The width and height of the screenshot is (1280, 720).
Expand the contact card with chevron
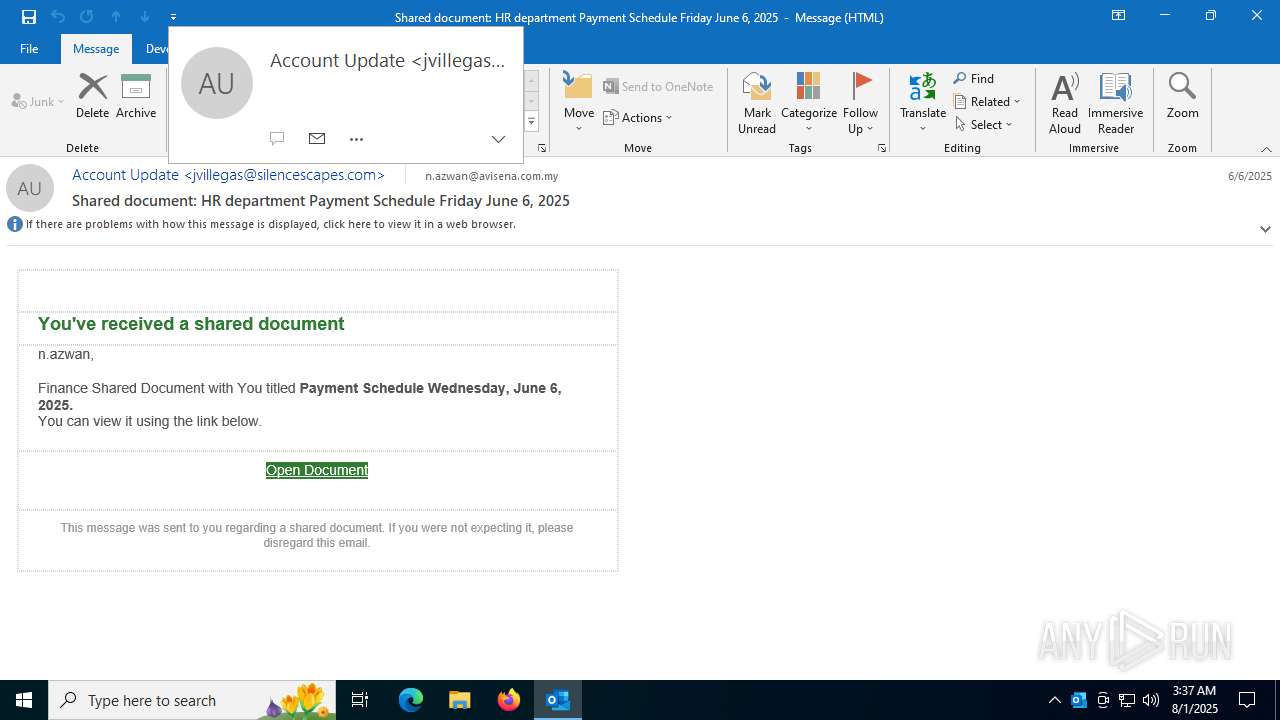click(x=498, y=139)
